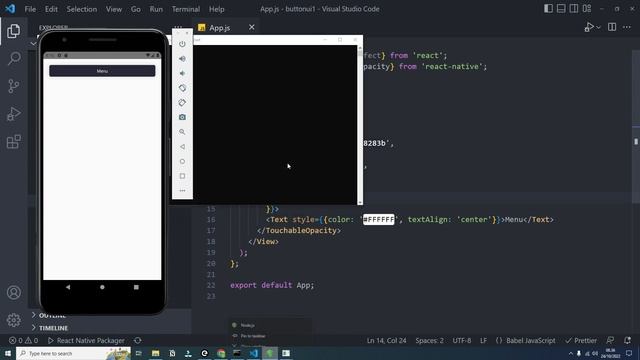Open the Terminal menu
Viewport: 640px width, 360px height.
186,9
